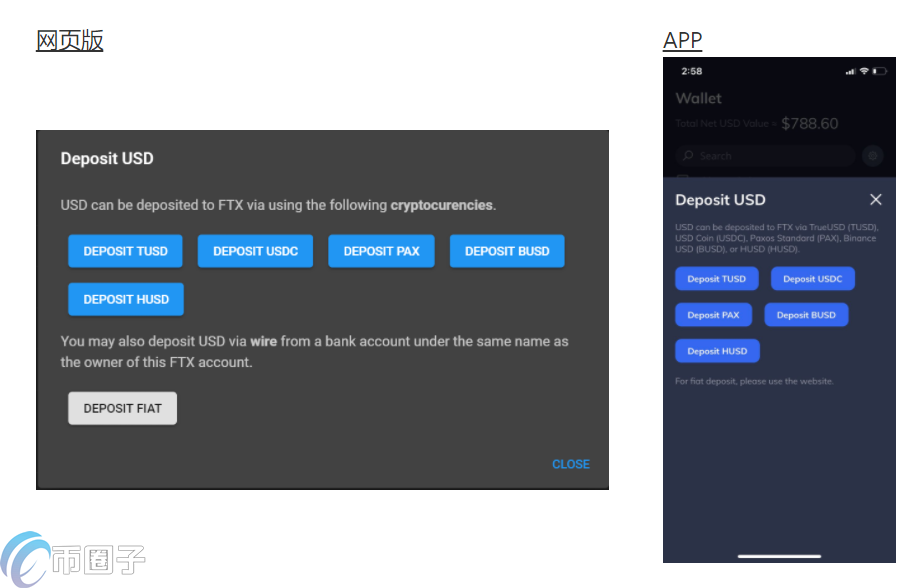Select DEPOSIT PAX in the web dialog

pos(381,251)
